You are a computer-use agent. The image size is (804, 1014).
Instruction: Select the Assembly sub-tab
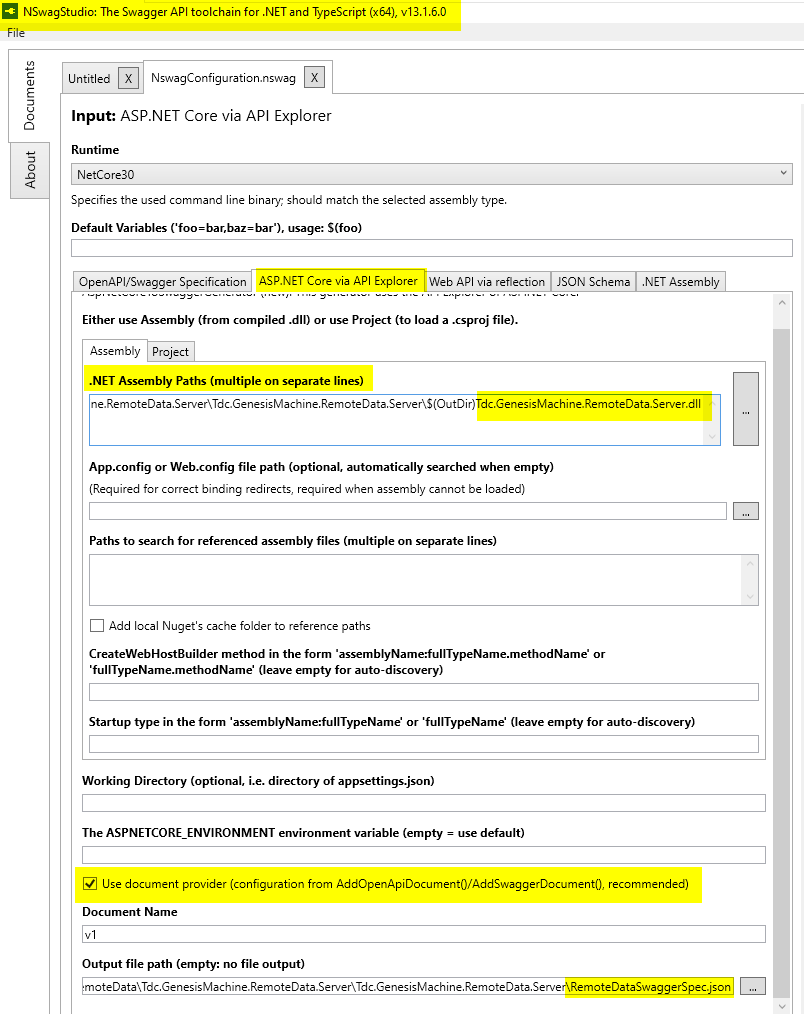point(115,351)
